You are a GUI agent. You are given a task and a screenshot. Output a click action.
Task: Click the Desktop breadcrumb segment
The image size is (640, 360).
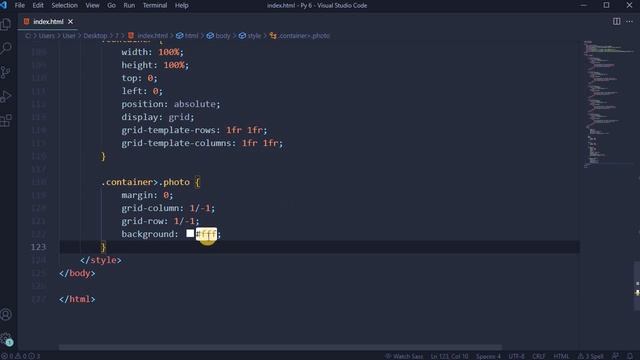tap(95, 36)
